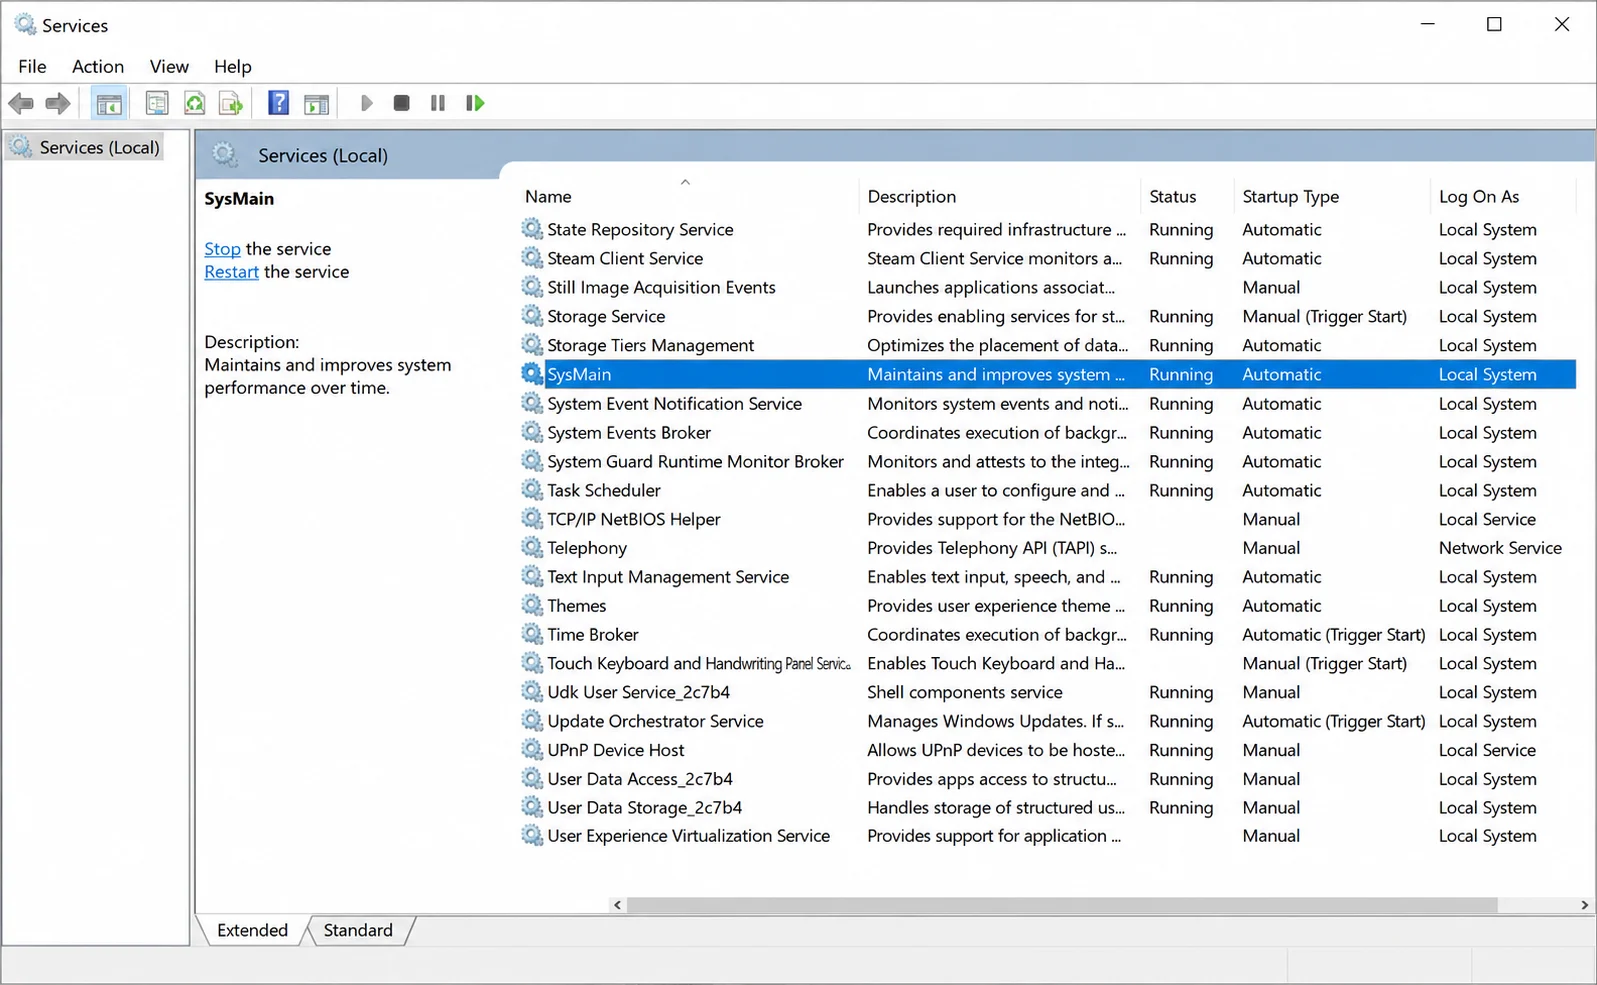Select TCP/IP NetBIOS Helper service
Image resolution: width=1597 pixels, height=985 pixels.
(1047, 519)
